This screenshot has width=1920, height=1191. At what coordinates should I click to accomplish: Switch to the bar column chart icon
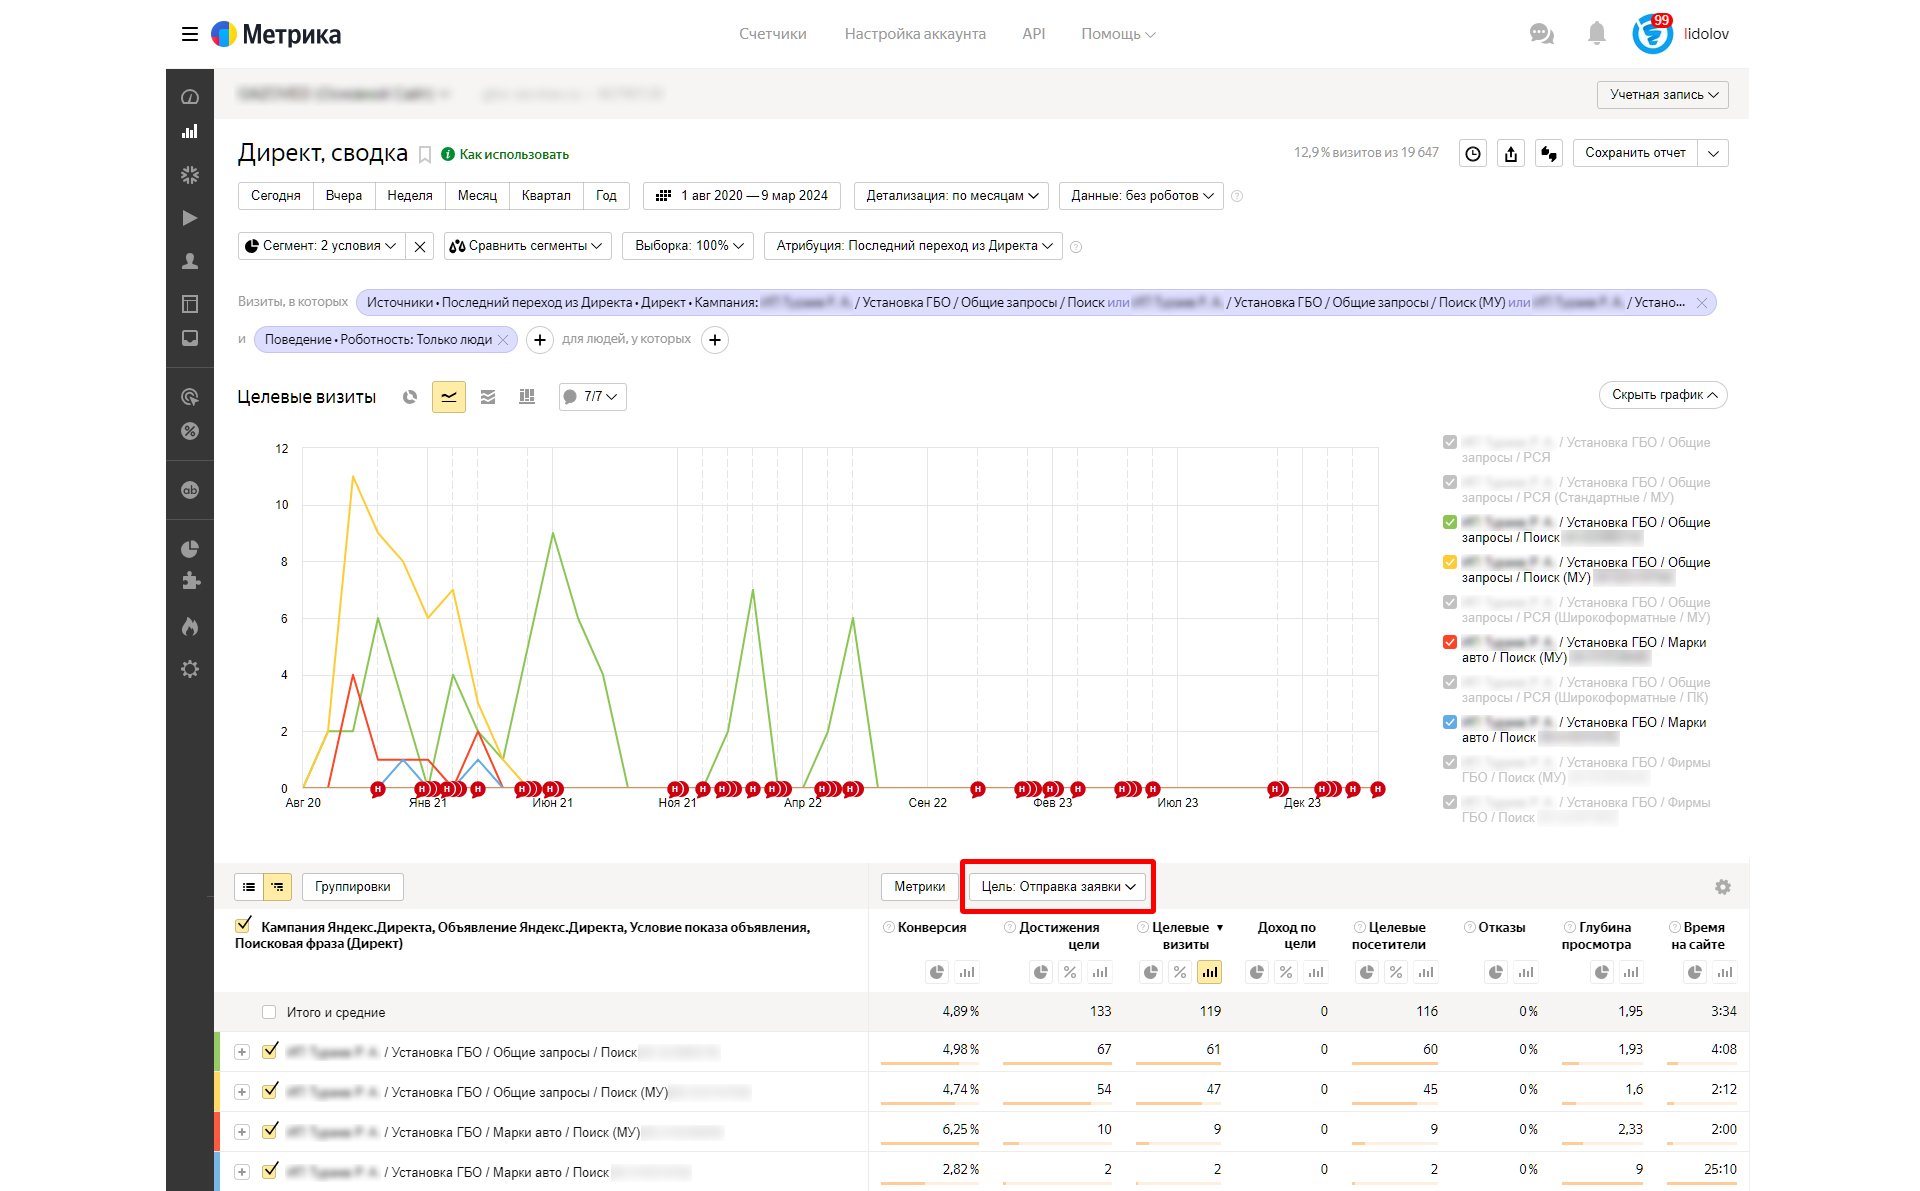527,397
